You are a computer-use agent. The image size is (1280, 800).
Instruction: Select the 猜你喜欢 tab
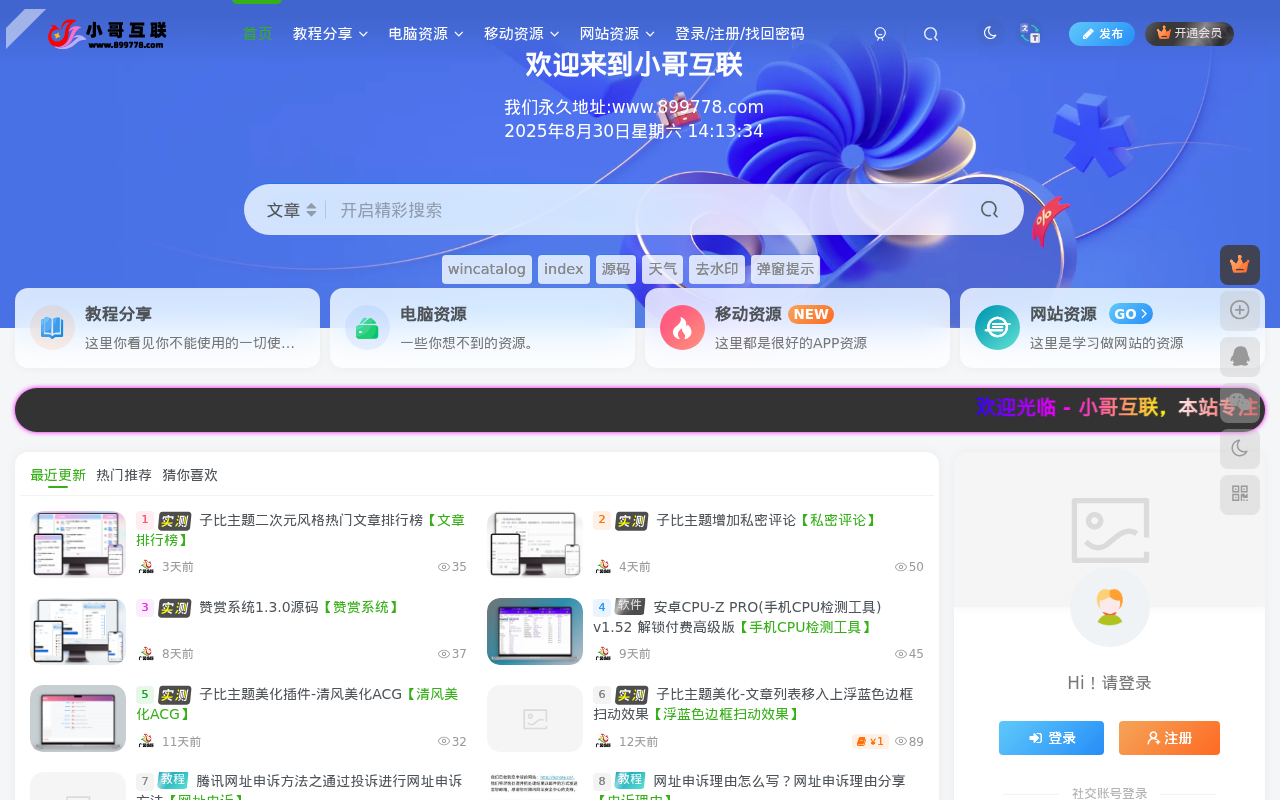190,475
